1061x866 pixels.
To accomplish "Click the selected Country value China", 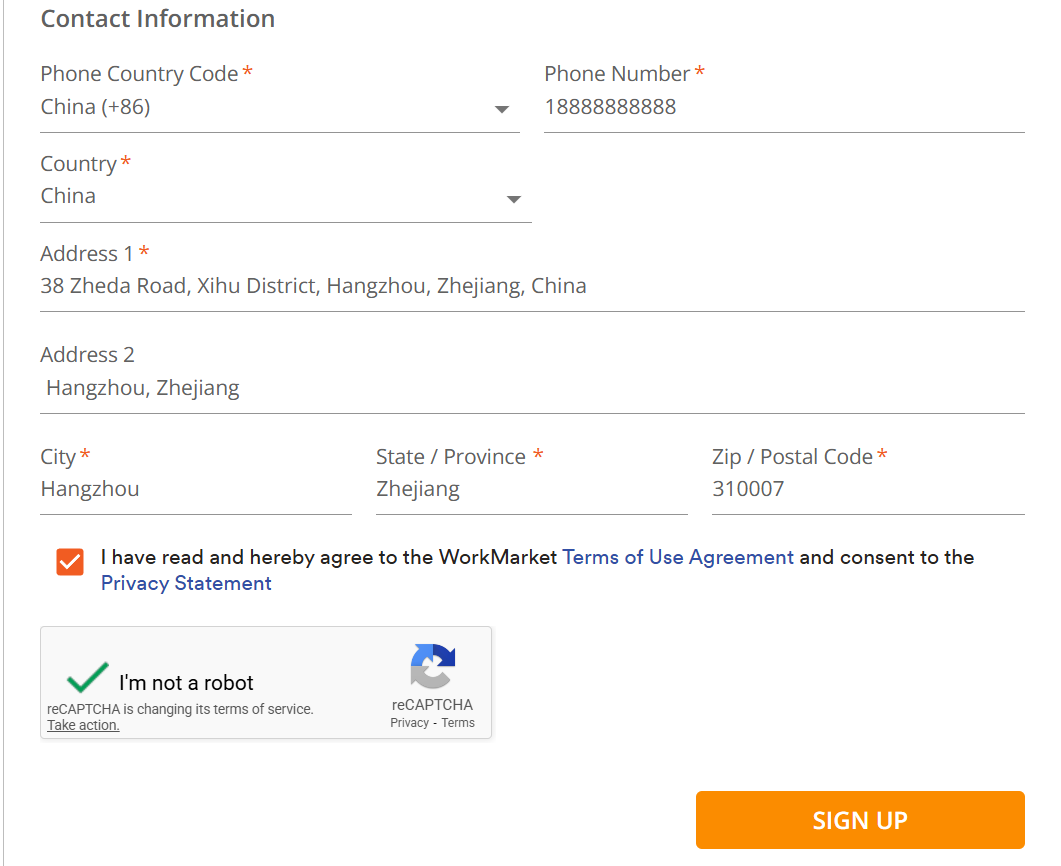I will tap(69, 196).
